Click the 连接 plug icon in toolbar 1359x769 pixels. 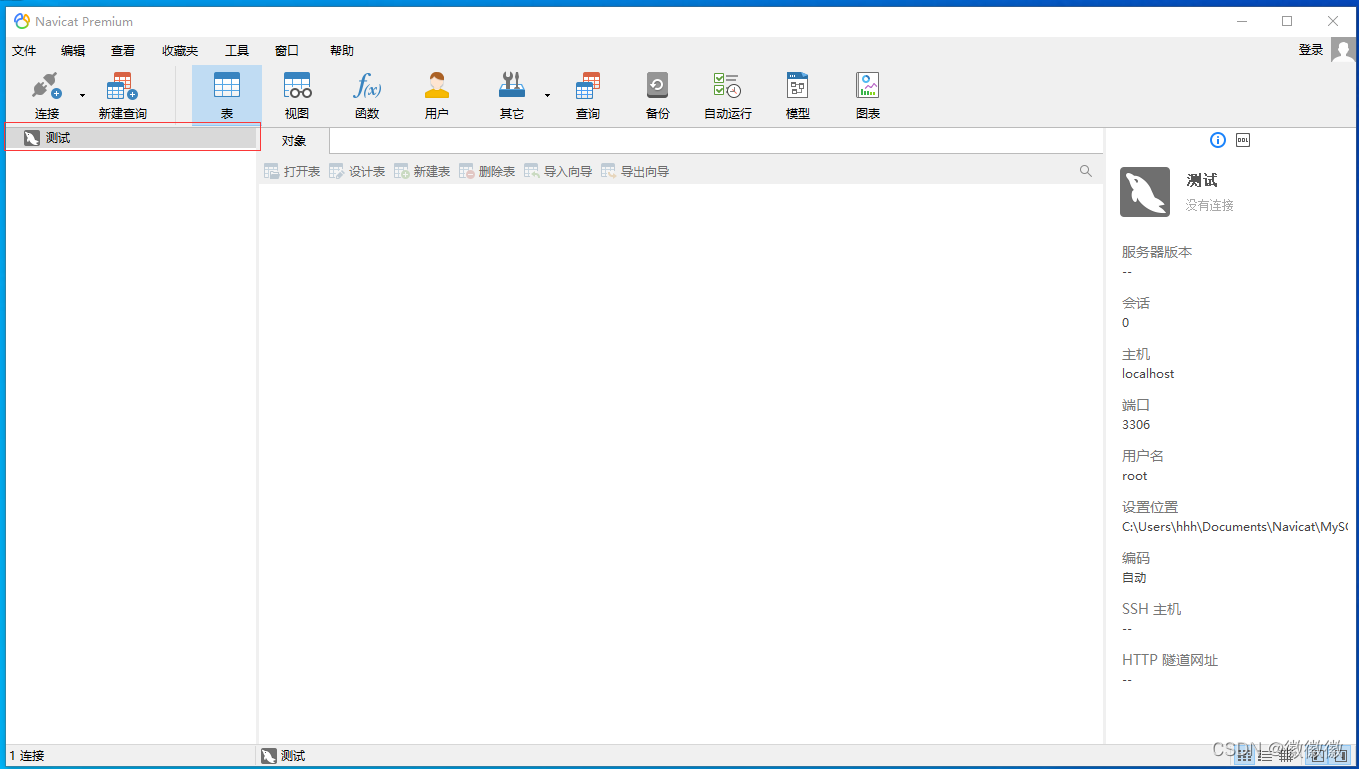click(x=47, y=86)
